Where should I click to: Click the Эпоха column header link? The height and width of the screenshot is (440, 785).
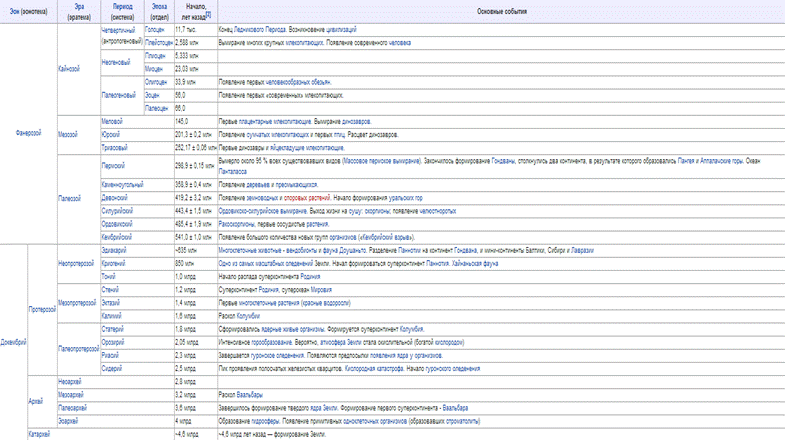(x=159, y=7)
